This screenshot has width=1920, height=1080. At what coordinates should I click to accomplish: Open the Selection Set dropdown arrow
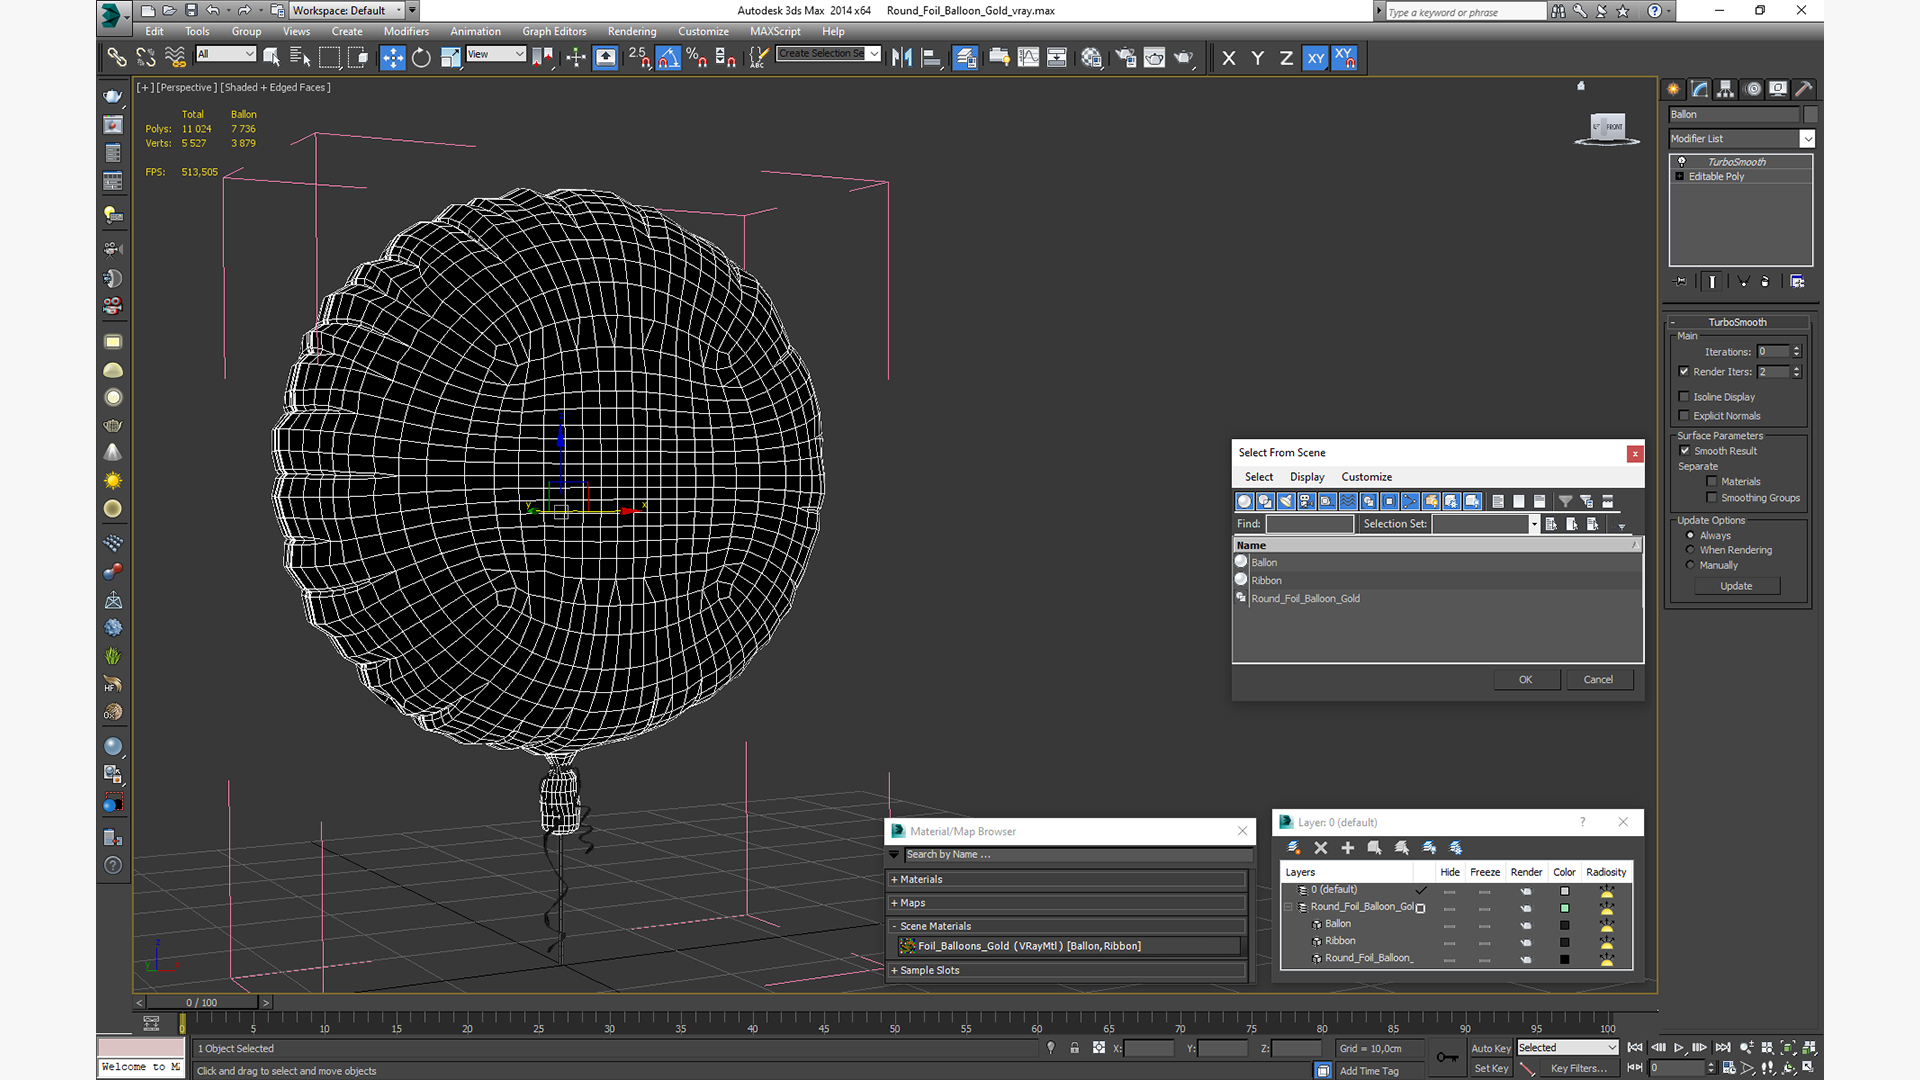tap(1534, 524)
